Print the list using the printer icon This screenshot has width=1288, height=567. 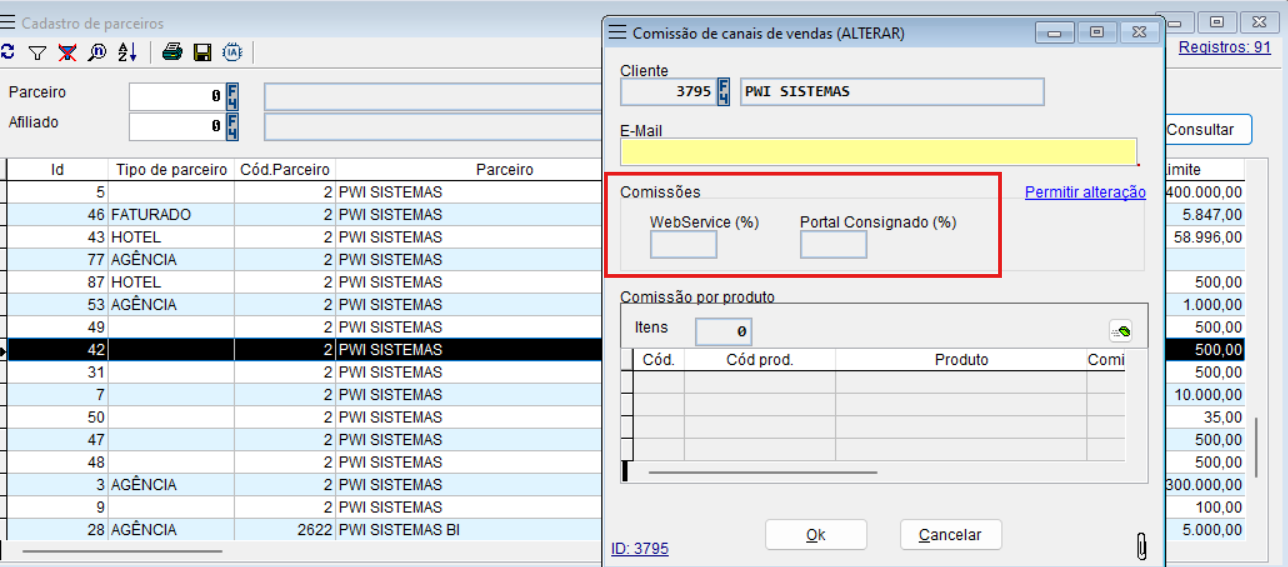pos(173,53)
